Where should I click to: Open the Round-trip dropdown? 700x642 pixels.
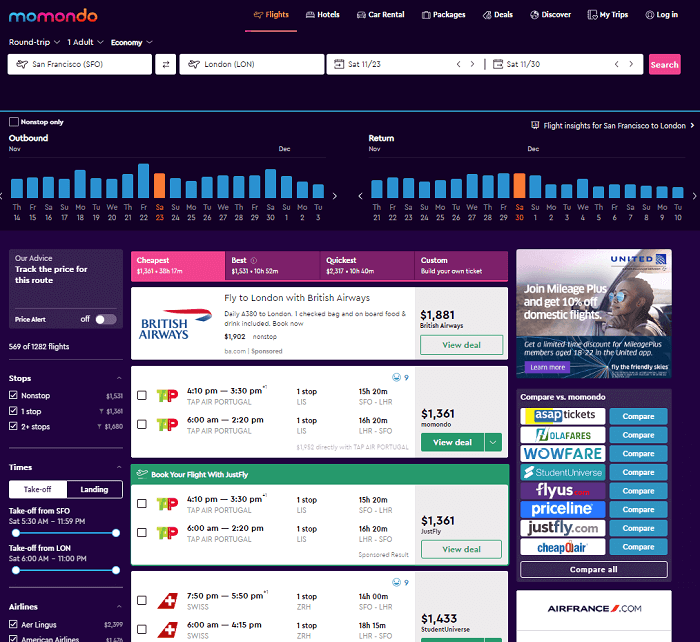(x=34, y=42)
